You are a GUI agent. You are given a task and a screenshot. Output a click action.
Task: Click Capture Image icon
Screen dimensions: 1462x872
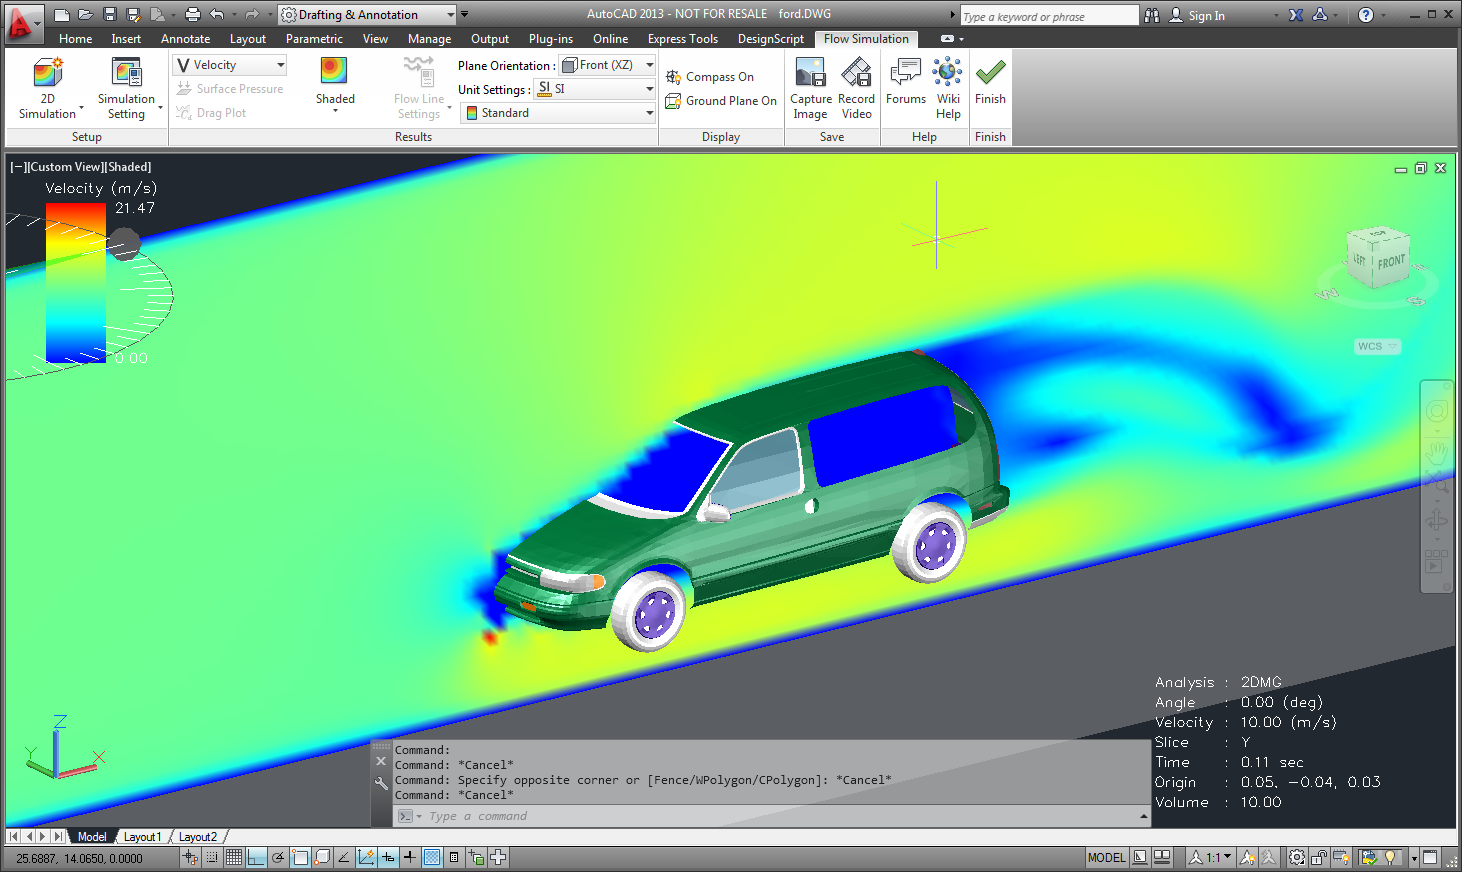pos(810,73)
